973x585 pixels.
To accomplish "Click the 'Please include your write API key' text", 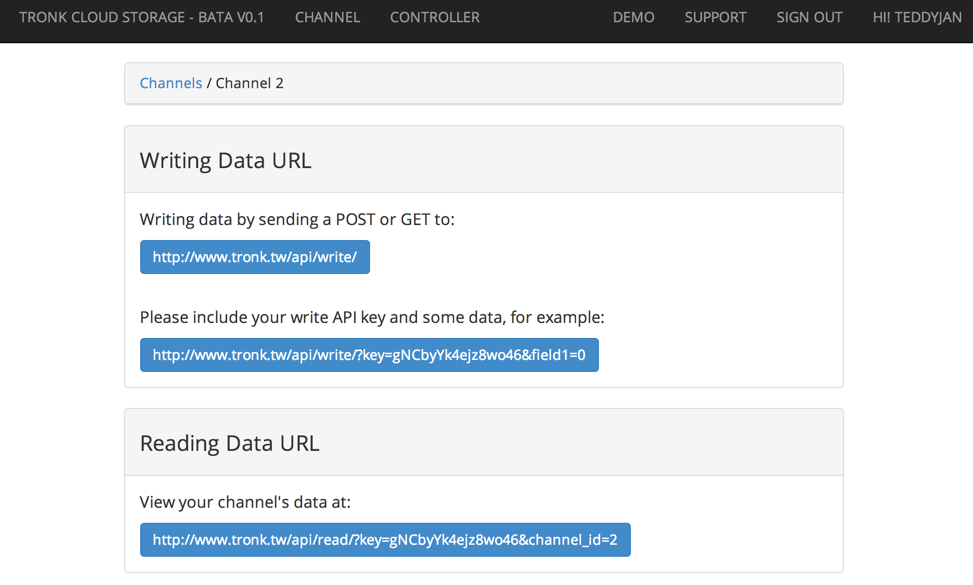I will [x=372, y=317].
